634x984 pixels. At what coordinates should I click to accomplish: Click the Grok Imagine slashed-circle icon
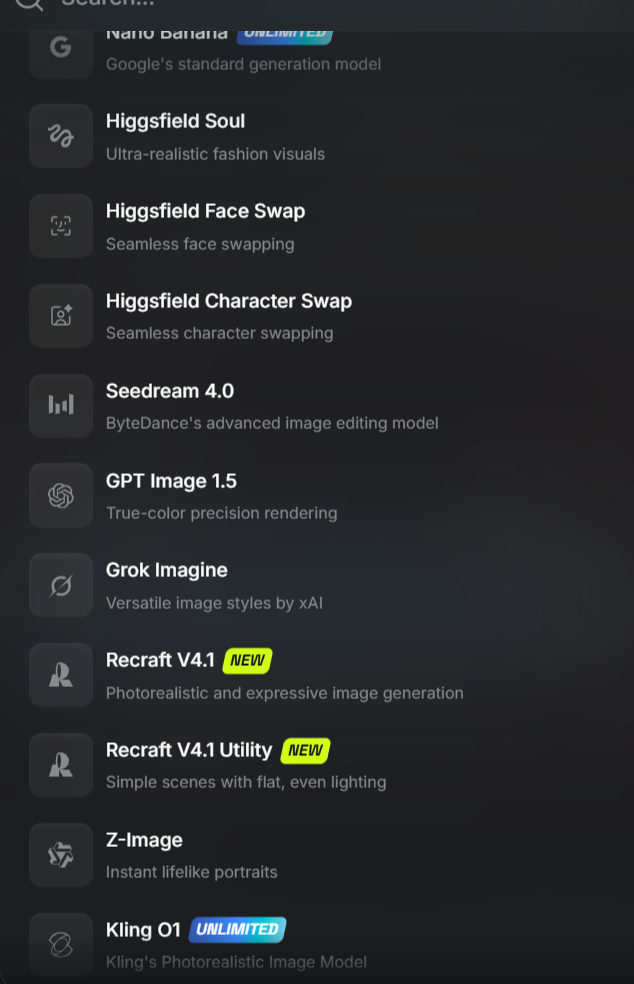click(x=61, y=585)
